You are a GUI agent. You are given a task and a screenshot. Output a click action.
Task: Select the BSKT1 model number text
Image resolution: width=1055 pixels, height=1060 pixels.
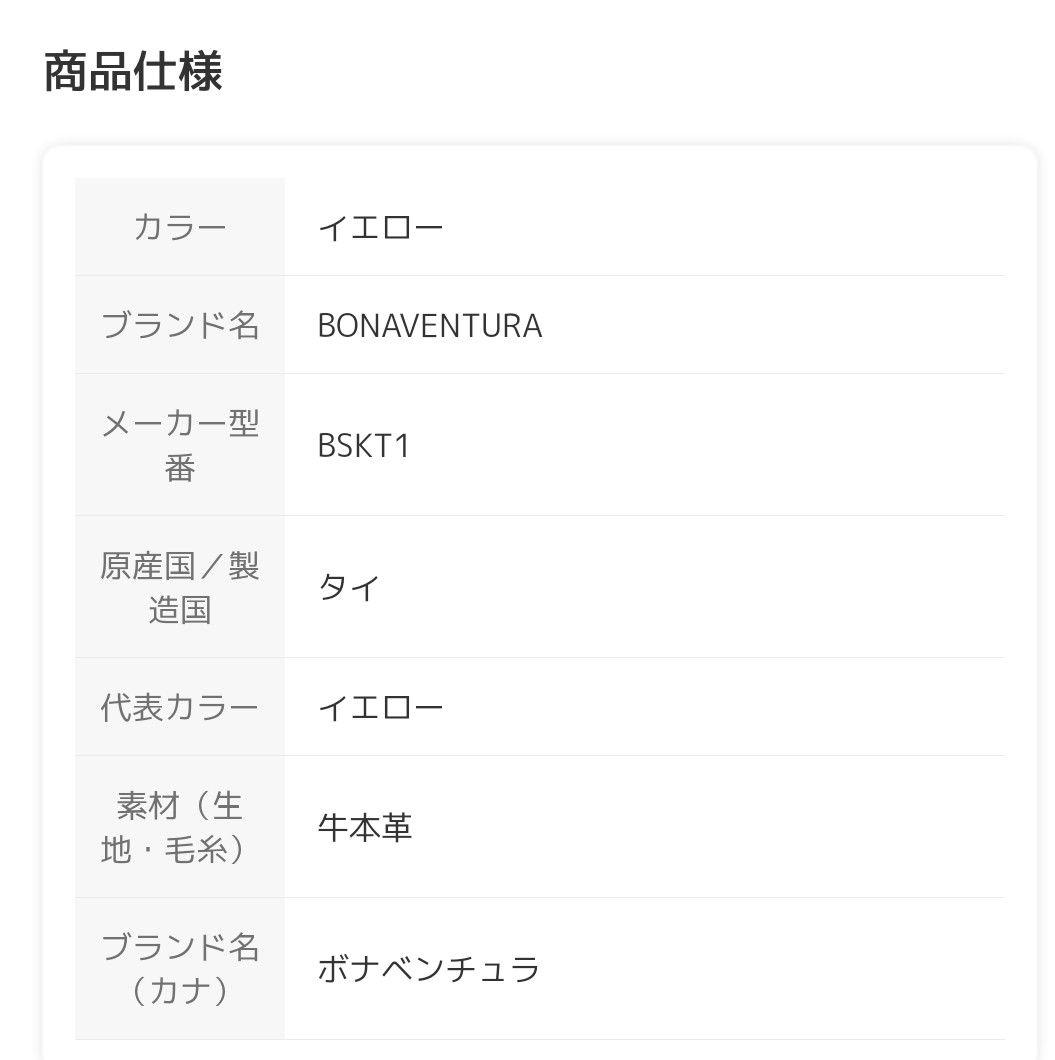point(364,446)
